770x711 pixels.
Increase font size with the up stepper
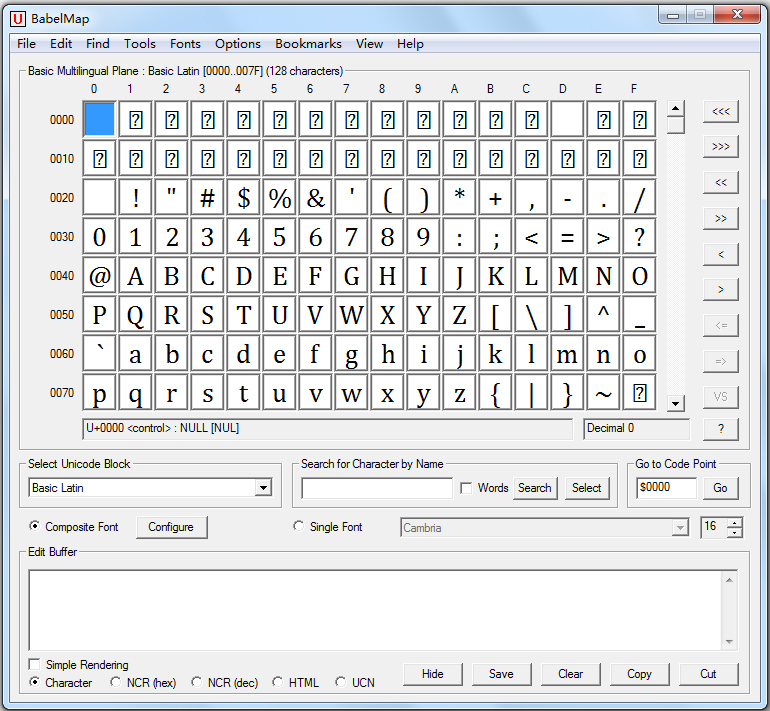[x=736, y=522]
